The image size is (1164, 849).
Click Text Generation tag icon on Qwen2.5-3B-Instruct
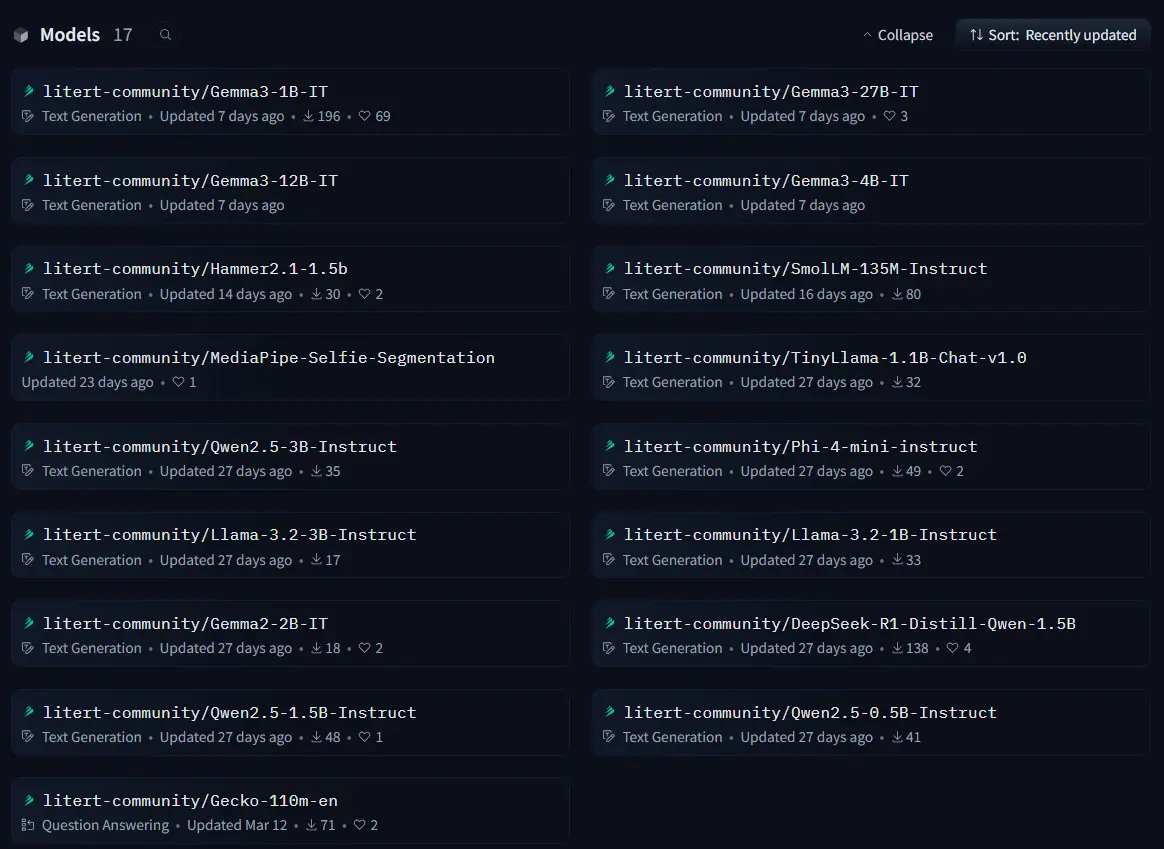coord(28,471)
